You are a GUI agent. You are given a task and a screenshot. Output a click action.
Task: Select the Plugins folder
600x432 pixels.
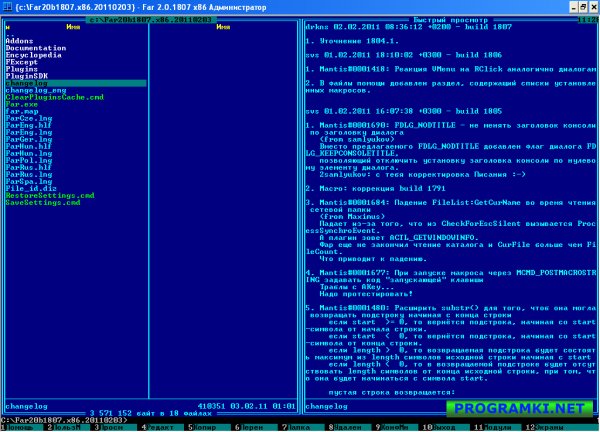tap(21, 69)
